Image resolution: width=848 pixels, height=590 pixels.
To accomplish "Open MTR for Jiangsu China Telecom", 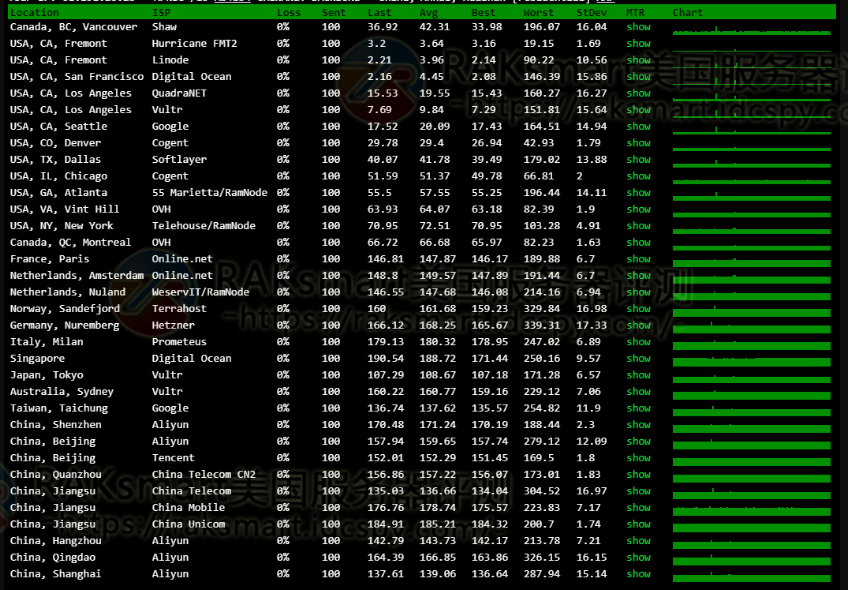I will [638, 491].
